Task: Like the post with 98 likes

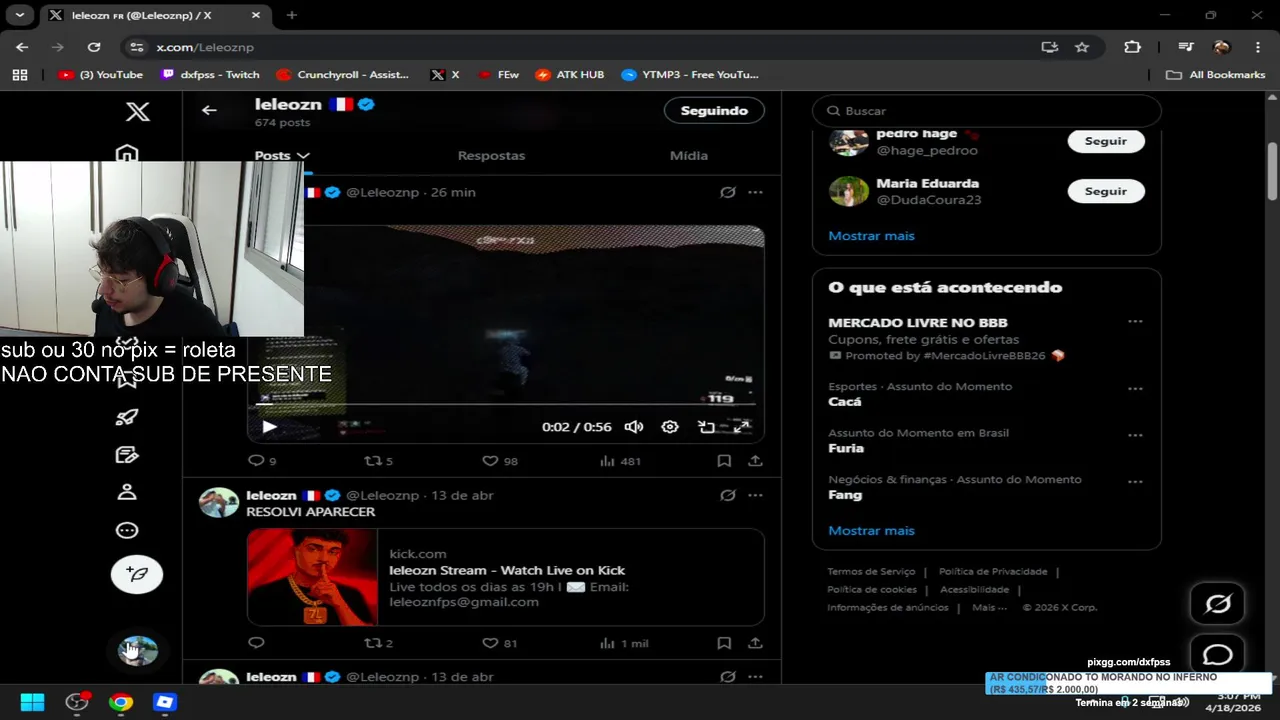Action: coord(490,461)
